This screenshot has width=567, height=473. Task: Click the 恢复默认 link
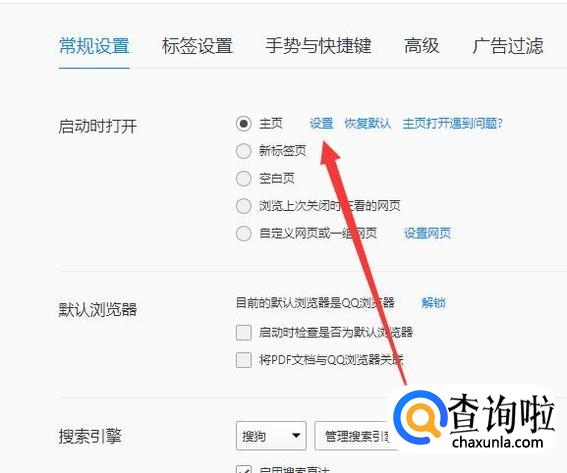(x=367, y=124)
